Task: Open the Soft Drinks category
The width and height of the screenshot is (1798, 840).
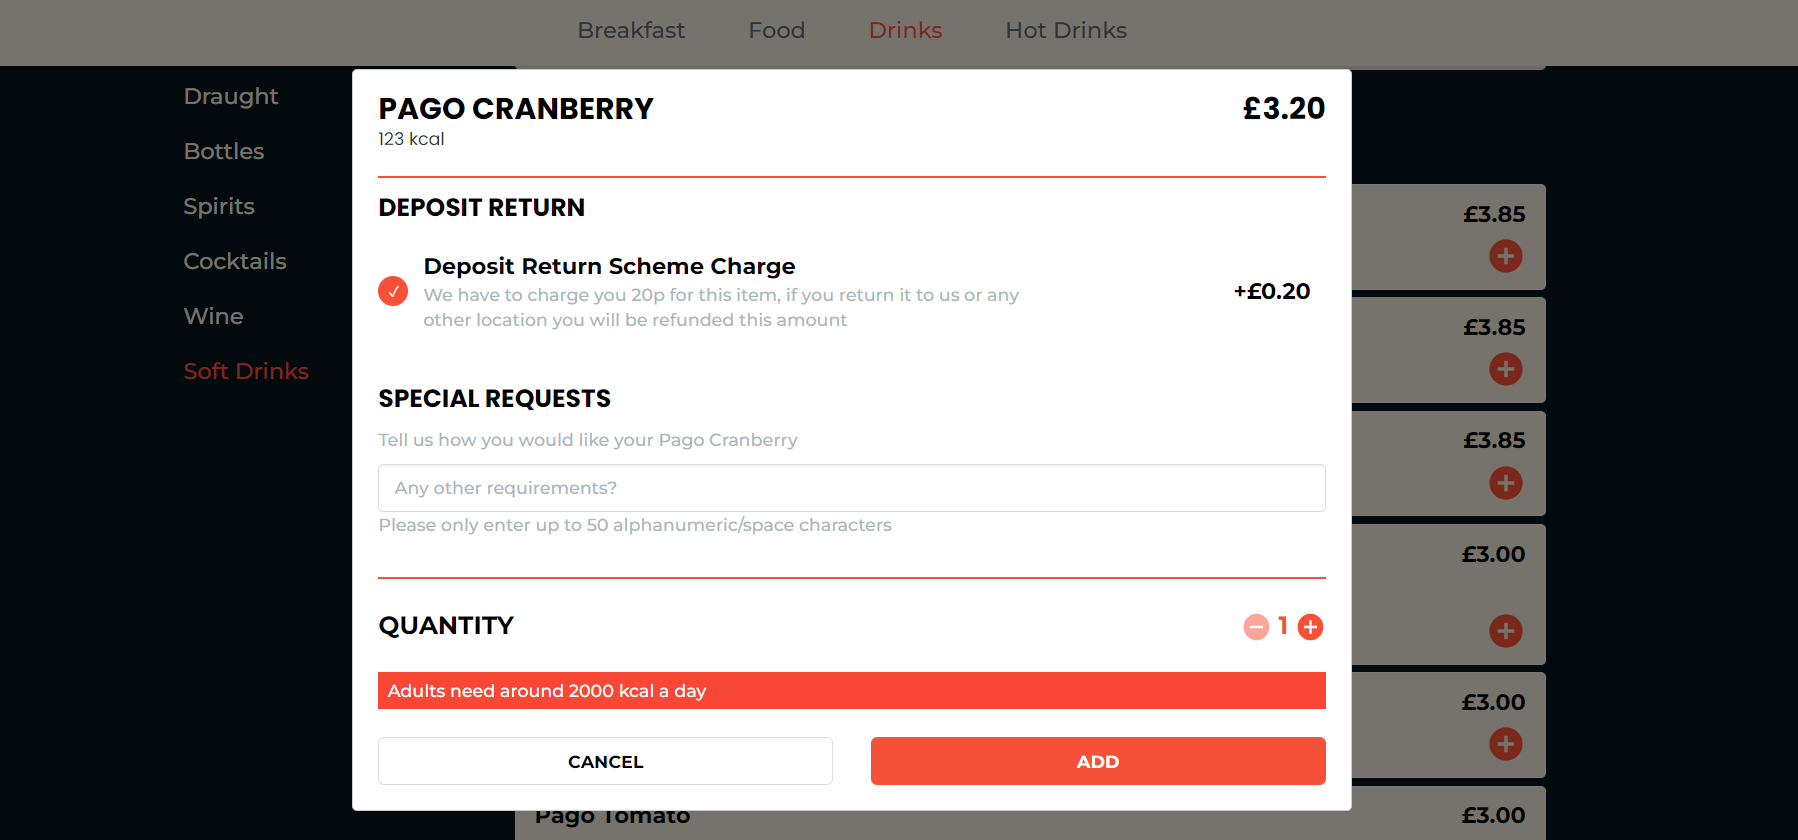Action: coord(246,371)
